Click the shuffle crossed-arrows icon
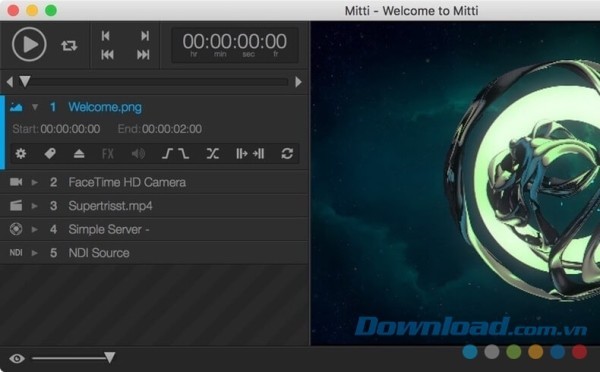Image resolution: width=600 pixels, height=372 pixels. click(213, 154)
